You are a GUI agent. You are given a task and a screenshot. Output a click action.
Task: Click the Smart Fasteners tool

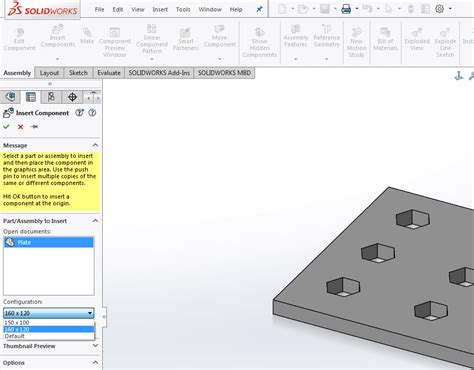(186, 40)
